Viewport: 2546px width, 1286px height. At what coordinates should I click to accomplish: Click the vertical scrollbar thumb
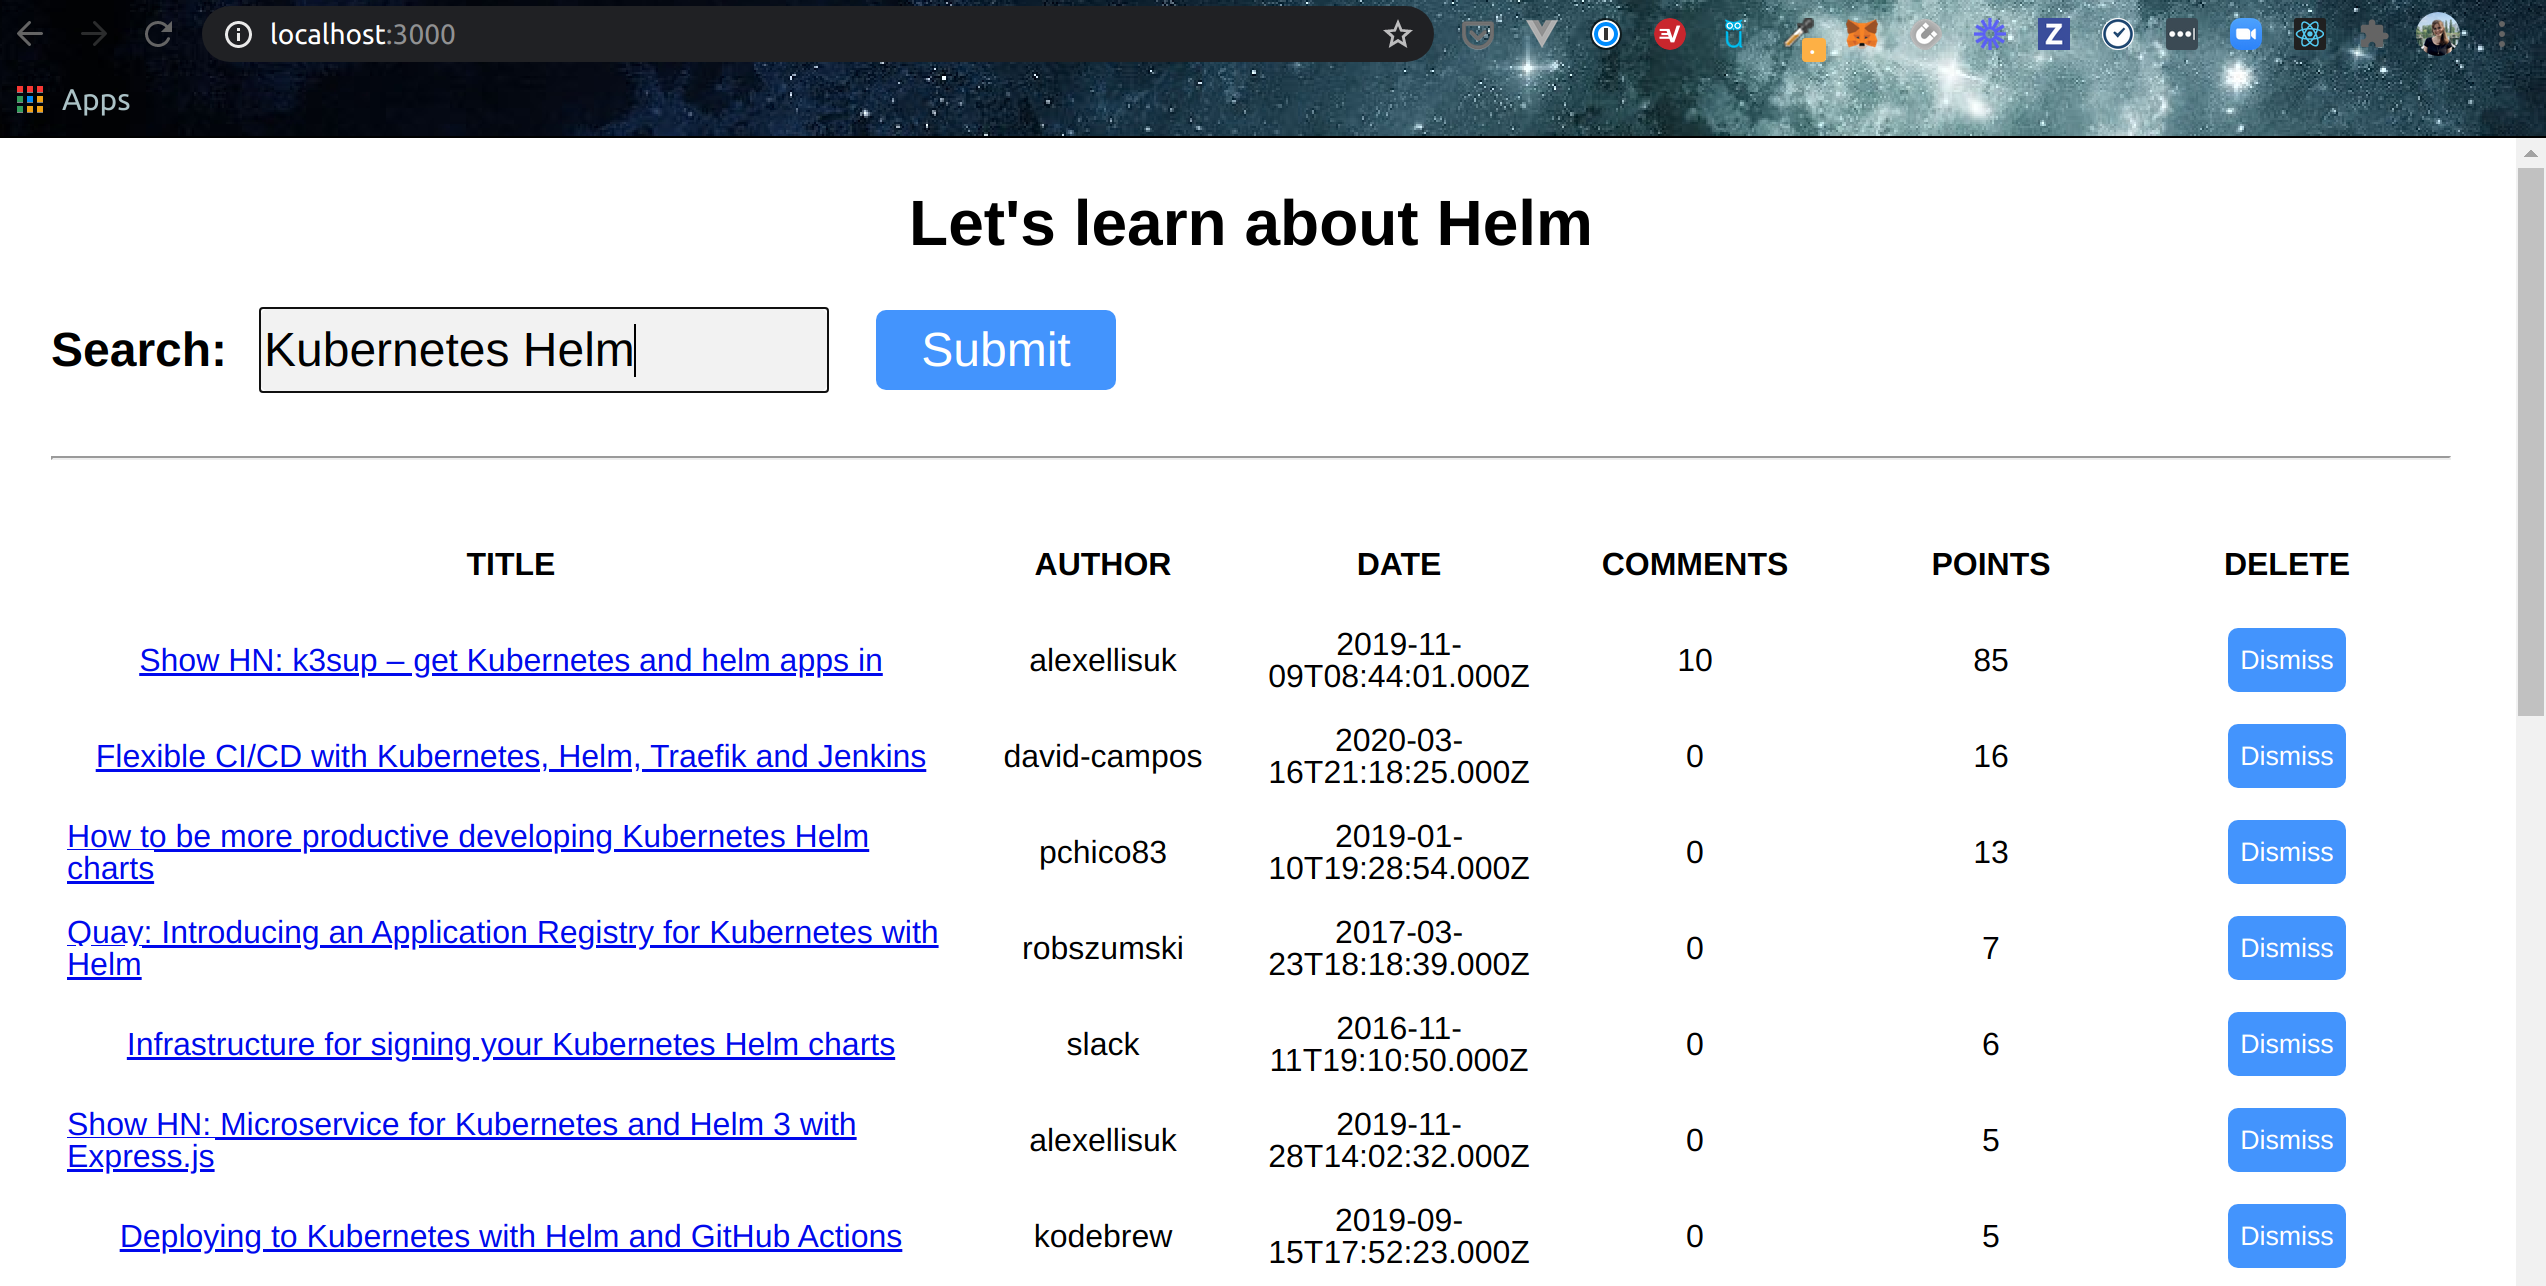[x=2530, y=441]
